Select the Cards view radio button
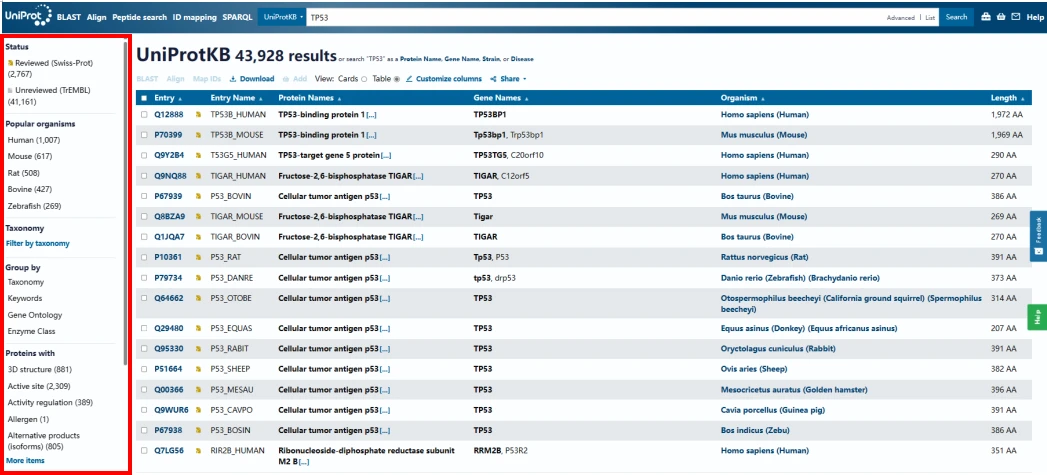Screen dimensions: 1047x475 pos(364,79)
